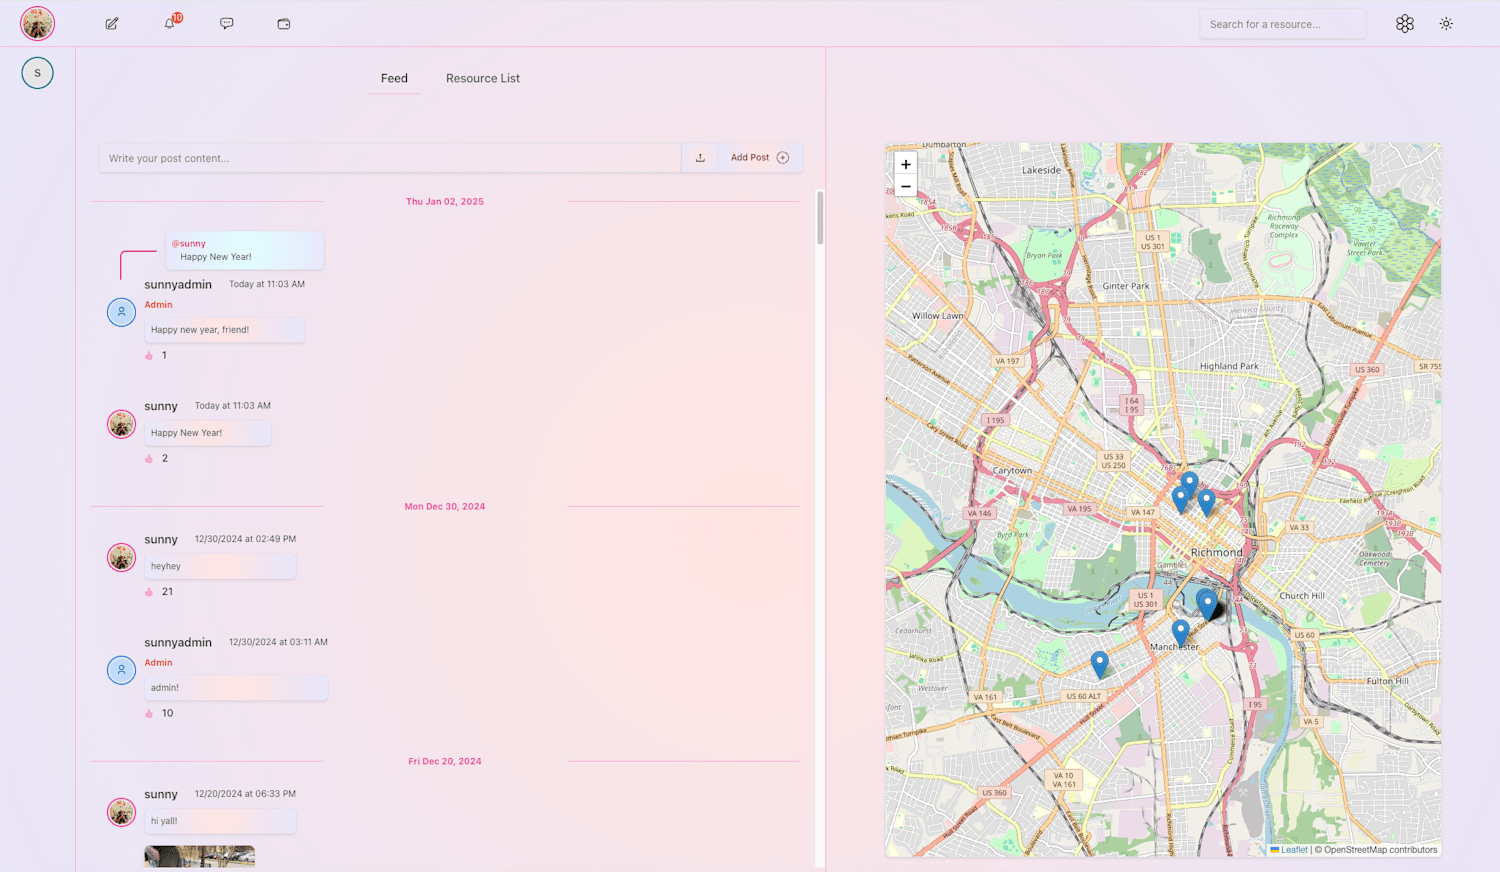Focus the Search for a resource field
The width and height of the screenshot is (1500, 872).
(1283, 24)
